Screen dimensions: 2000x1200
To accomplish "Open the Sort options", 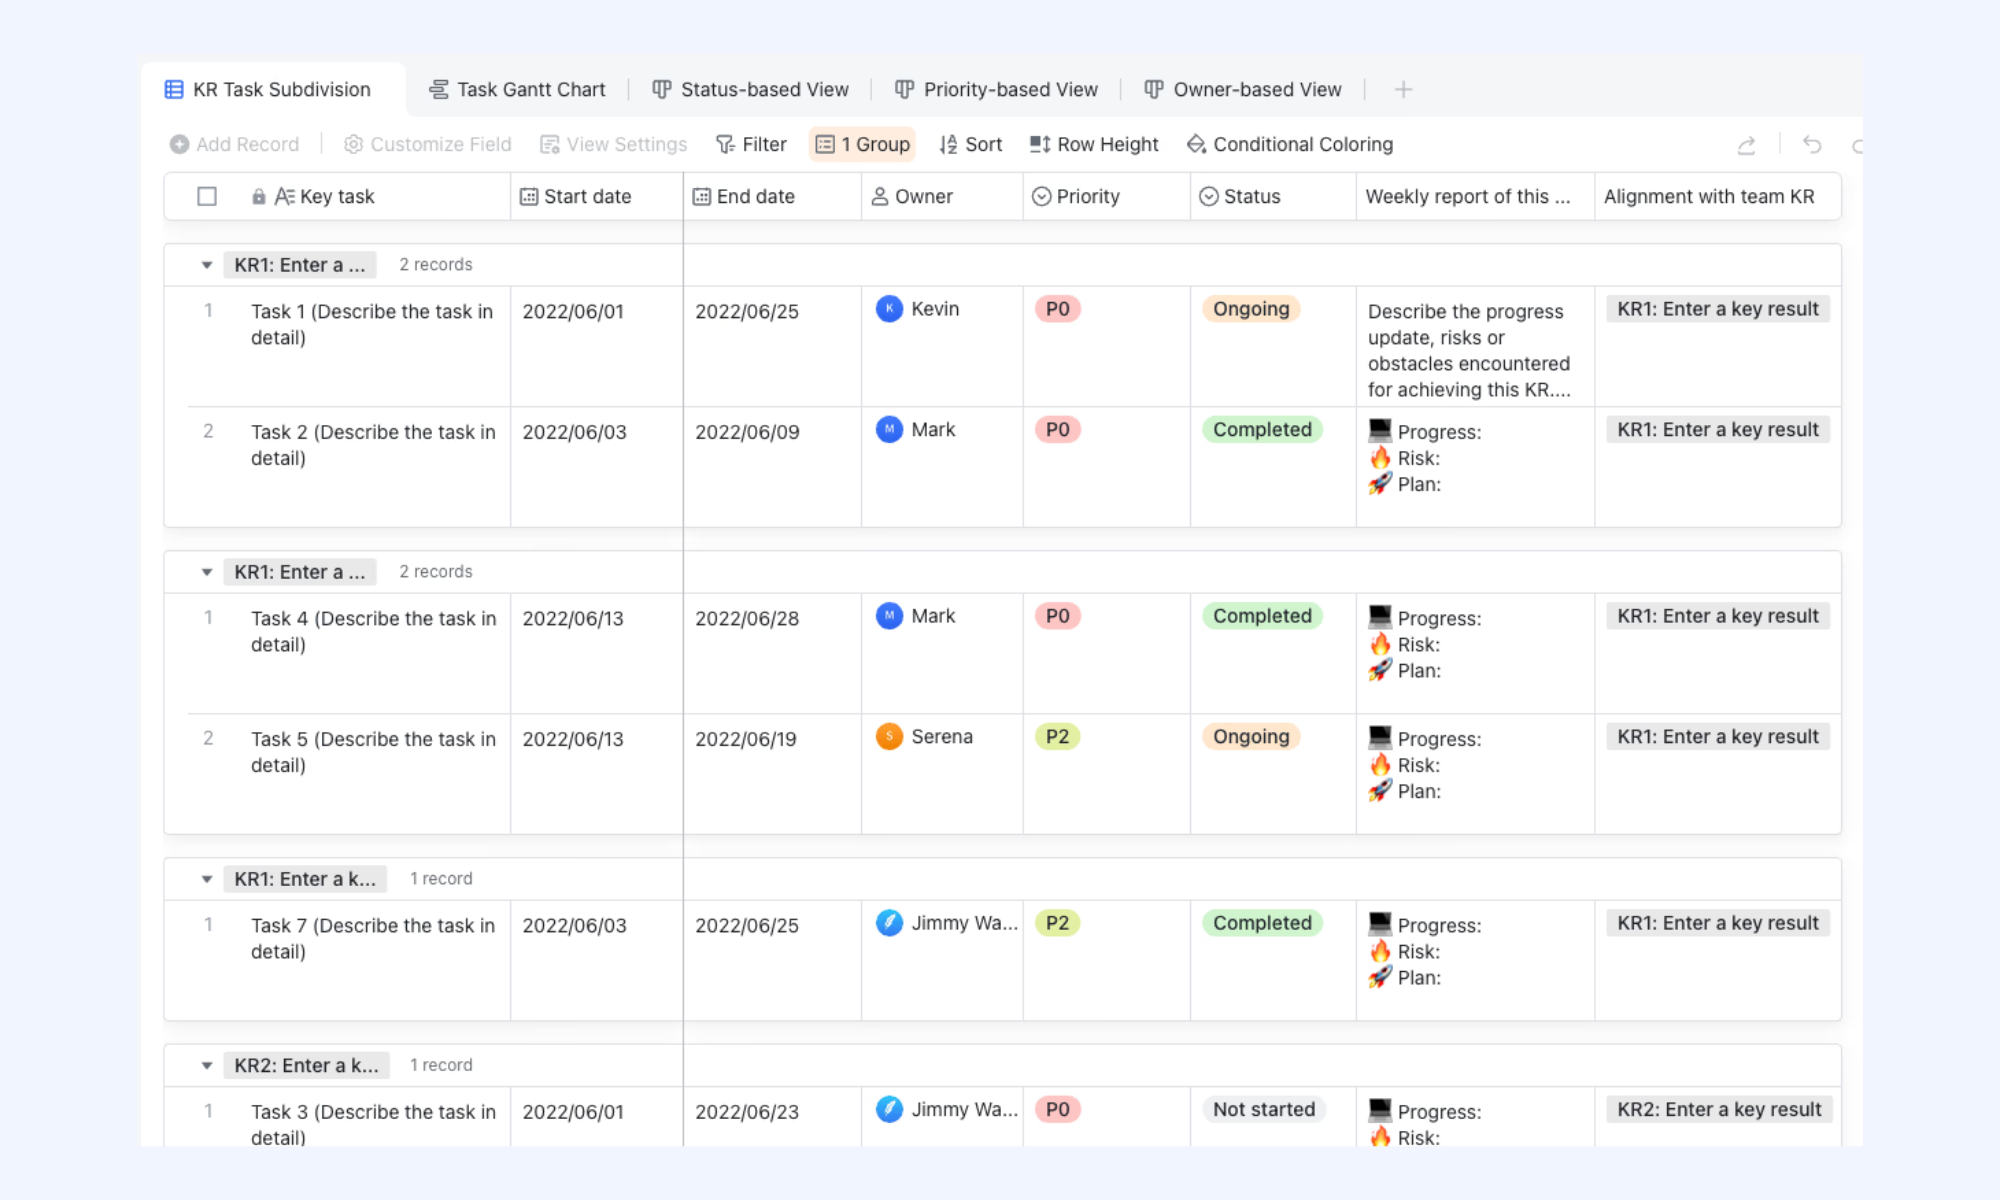I will (970, 145).
